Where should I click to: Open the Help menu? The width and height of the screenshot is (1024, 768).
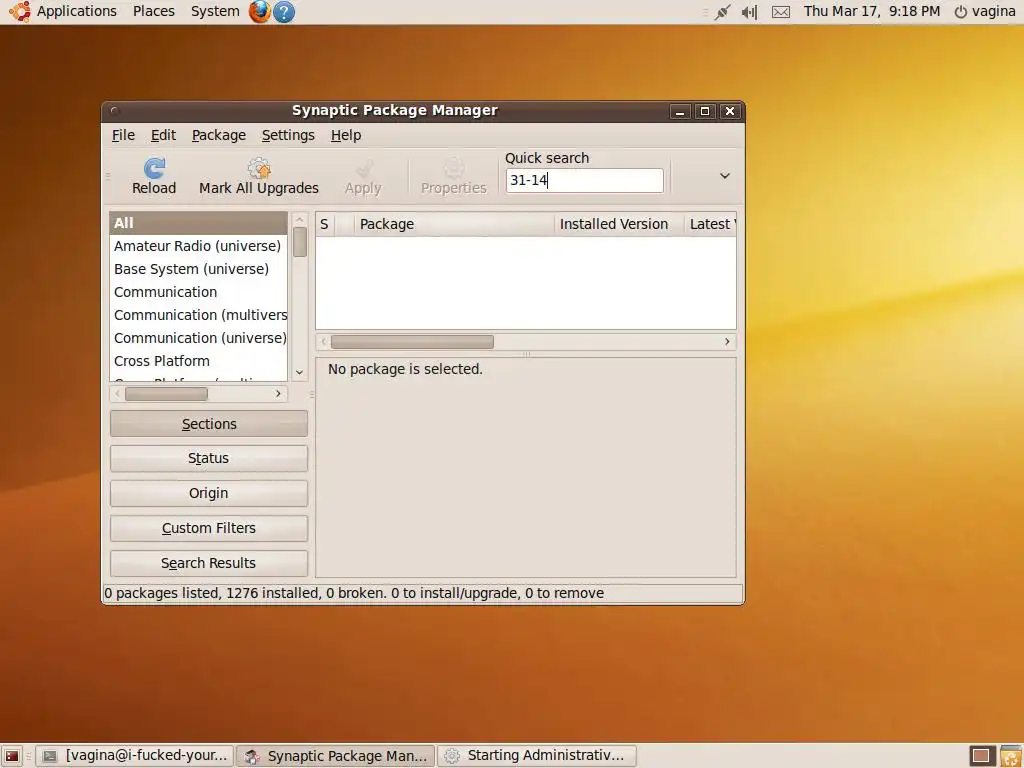(345, 135)
